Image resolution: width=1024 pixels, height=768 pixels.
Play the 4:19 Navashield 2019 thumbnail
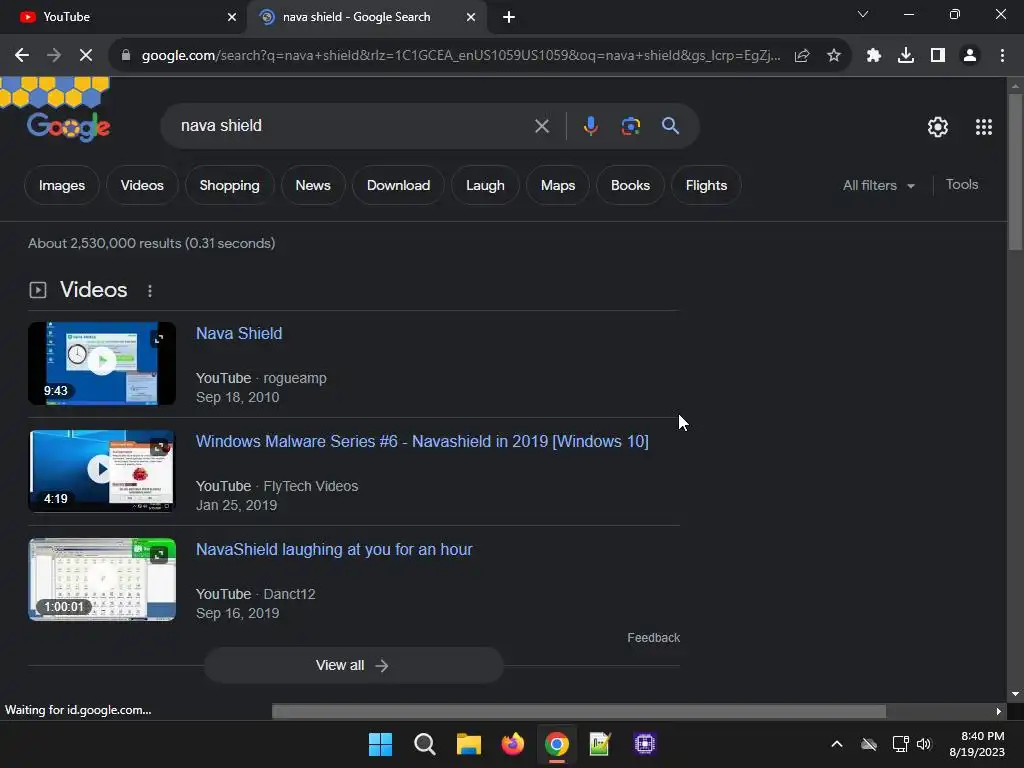pyautogui.click(x=102, y=471)
